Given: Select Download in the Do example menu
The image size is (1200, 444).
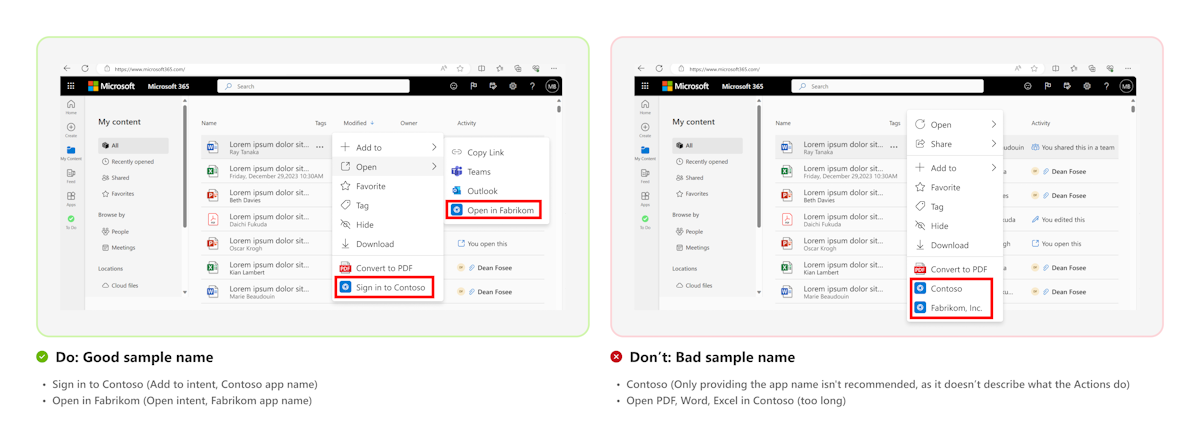Looking at the screenshot, I should (368, 244).
